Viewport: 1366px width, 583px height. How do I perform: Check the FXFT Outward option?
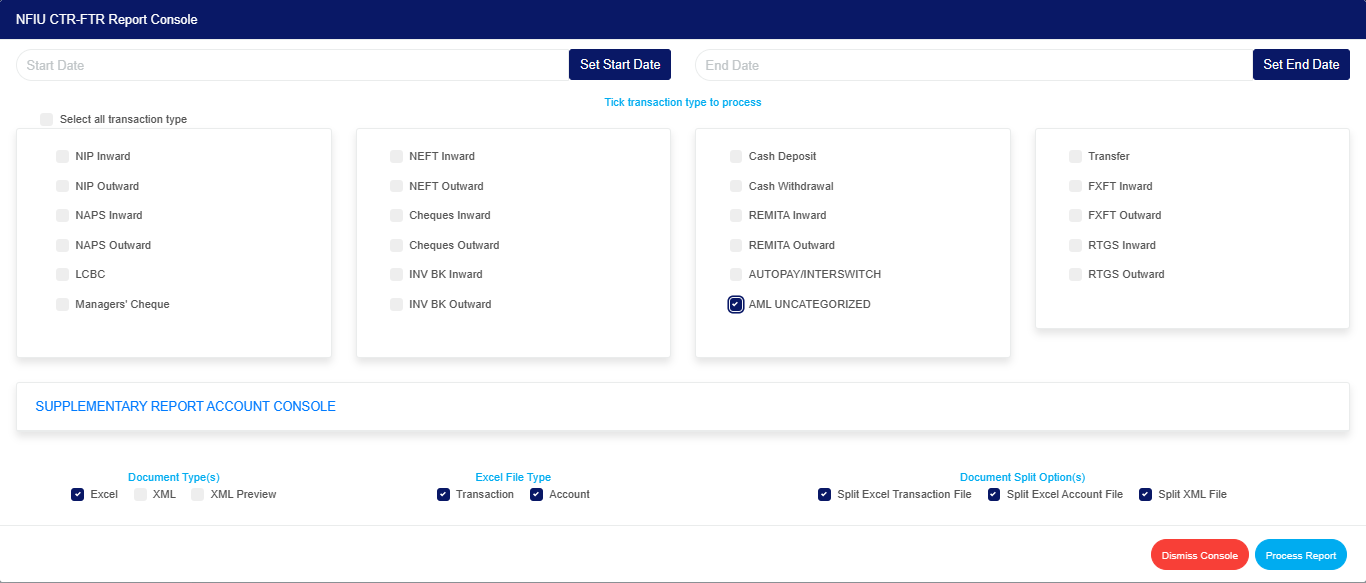pos(1076,216)
